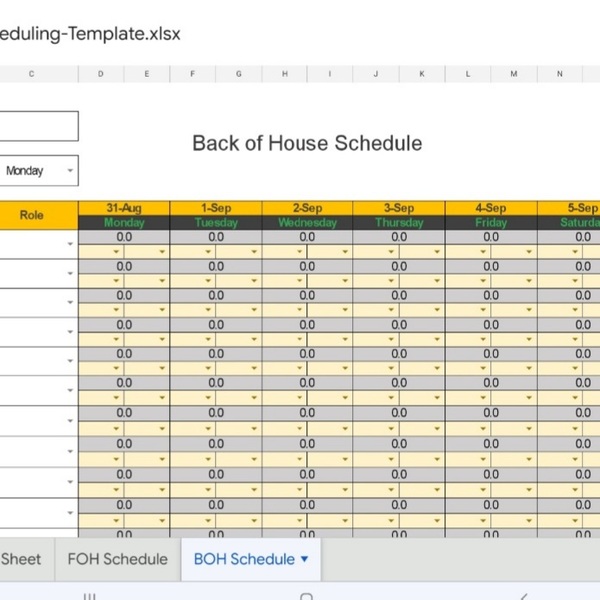Open first-row column H shift dropdown under Wednesday
Screen dimensions: 600x600
pos(300,252)
